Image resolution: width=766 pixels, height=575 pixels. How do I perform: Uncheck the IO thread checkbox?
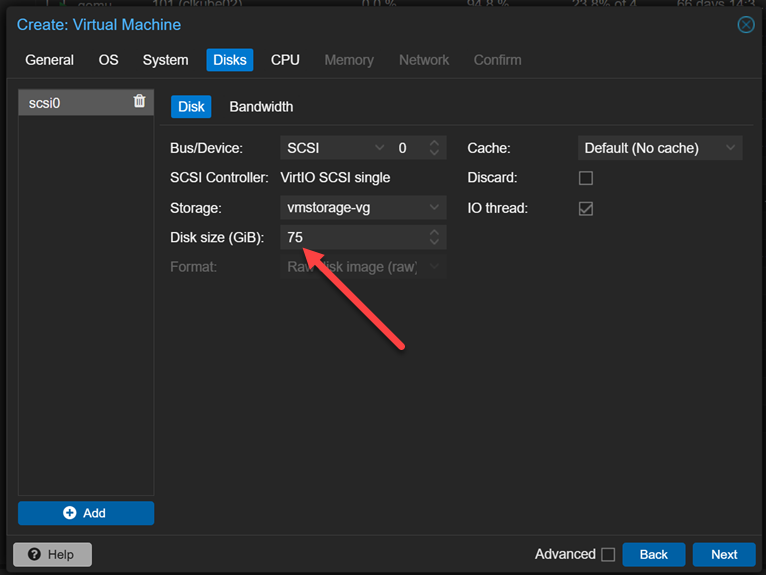(x=586, y=208)
